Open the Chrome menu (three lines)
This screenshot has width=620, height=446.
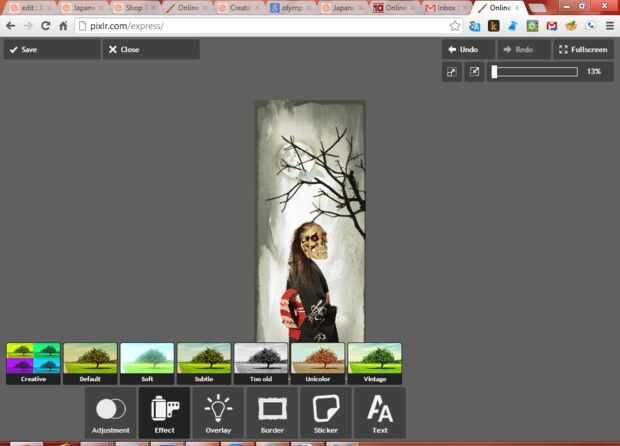tap(610, 26)
